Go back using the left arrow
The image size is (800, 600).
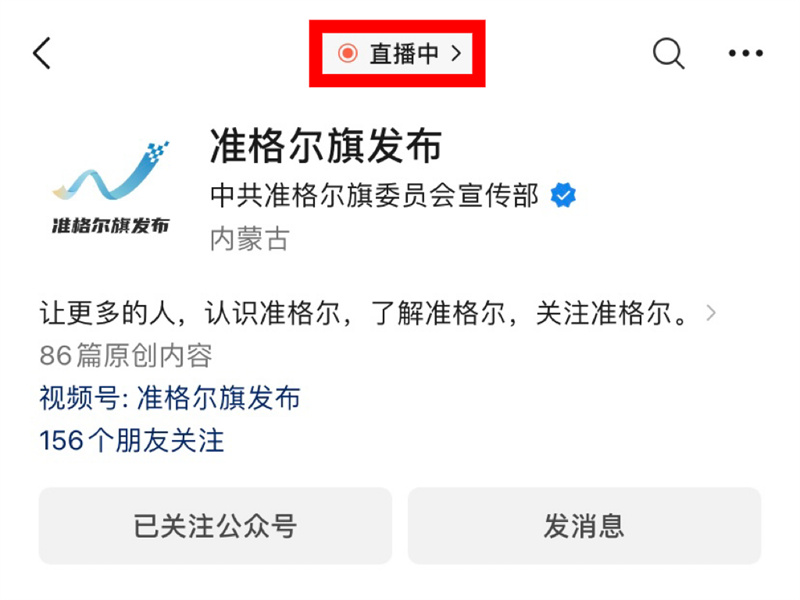coord(42,53)
